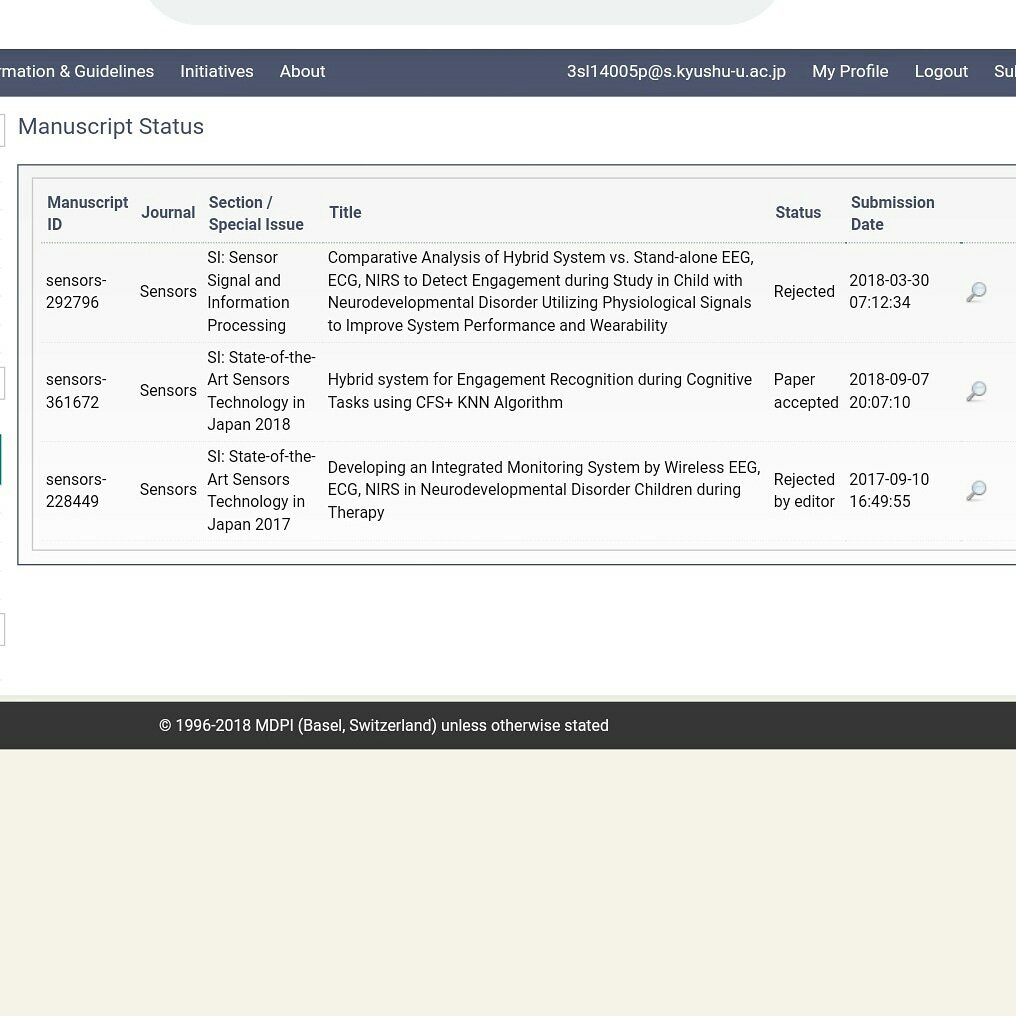This screenshot has height=1016, width=1016.
Task: Click the Title column header
Action: point(345,213)
